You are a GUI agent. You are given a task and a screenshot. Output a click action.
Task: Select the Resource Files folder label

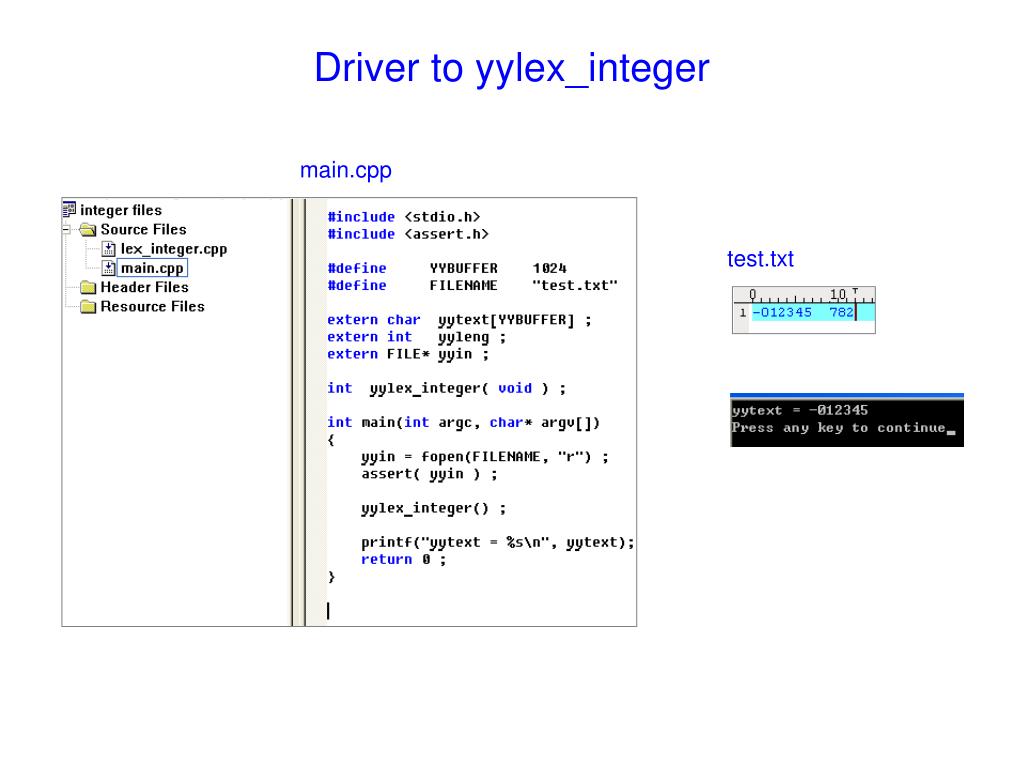click(x=152, y=306)
